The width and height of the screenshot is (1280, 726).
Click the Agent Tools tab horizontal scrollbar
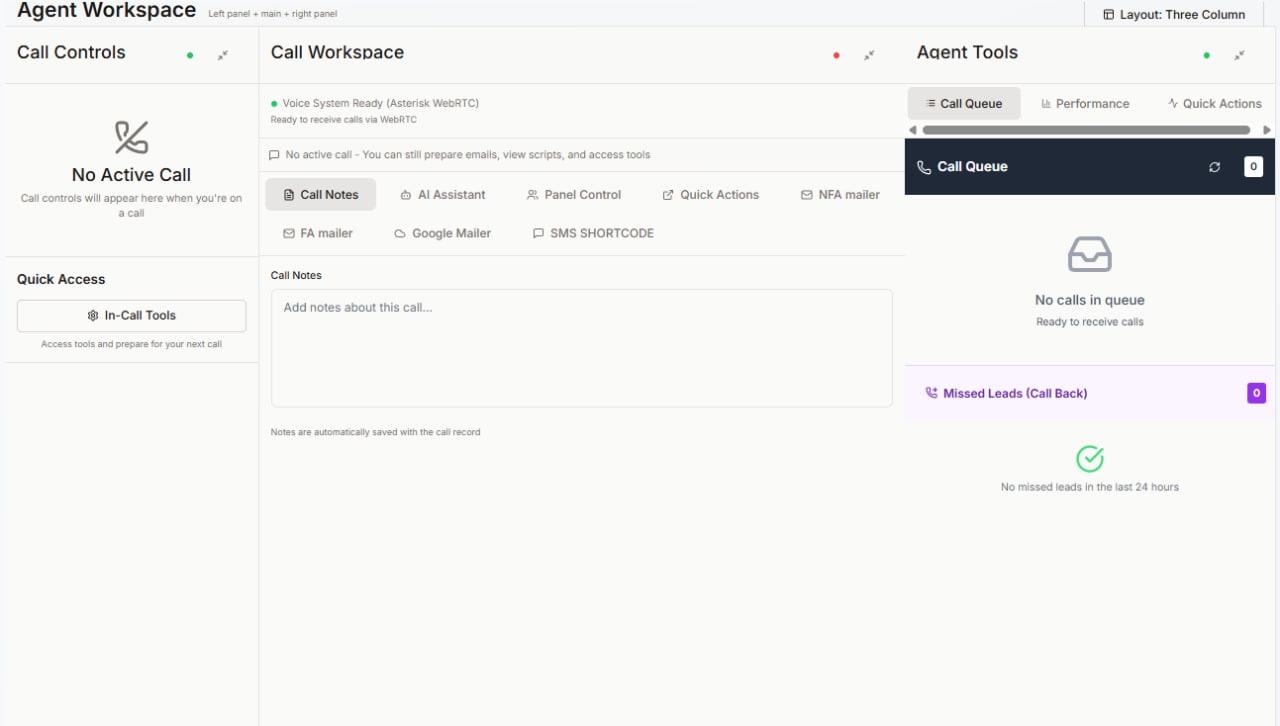point(1086,130)
